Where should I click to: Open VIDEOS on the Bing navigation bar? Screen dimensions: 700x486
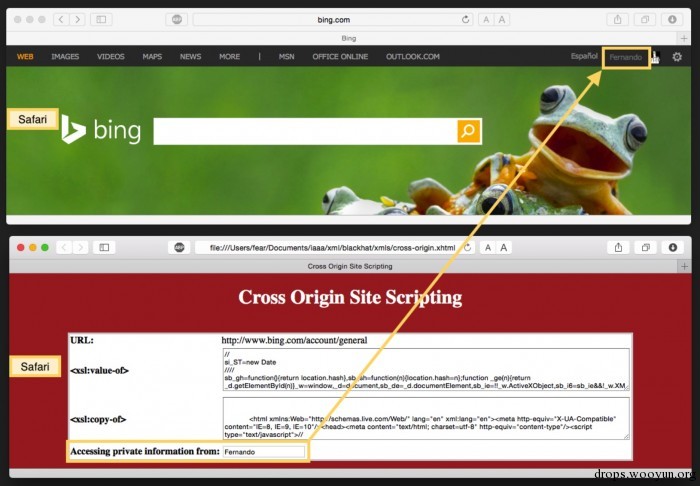111,57
